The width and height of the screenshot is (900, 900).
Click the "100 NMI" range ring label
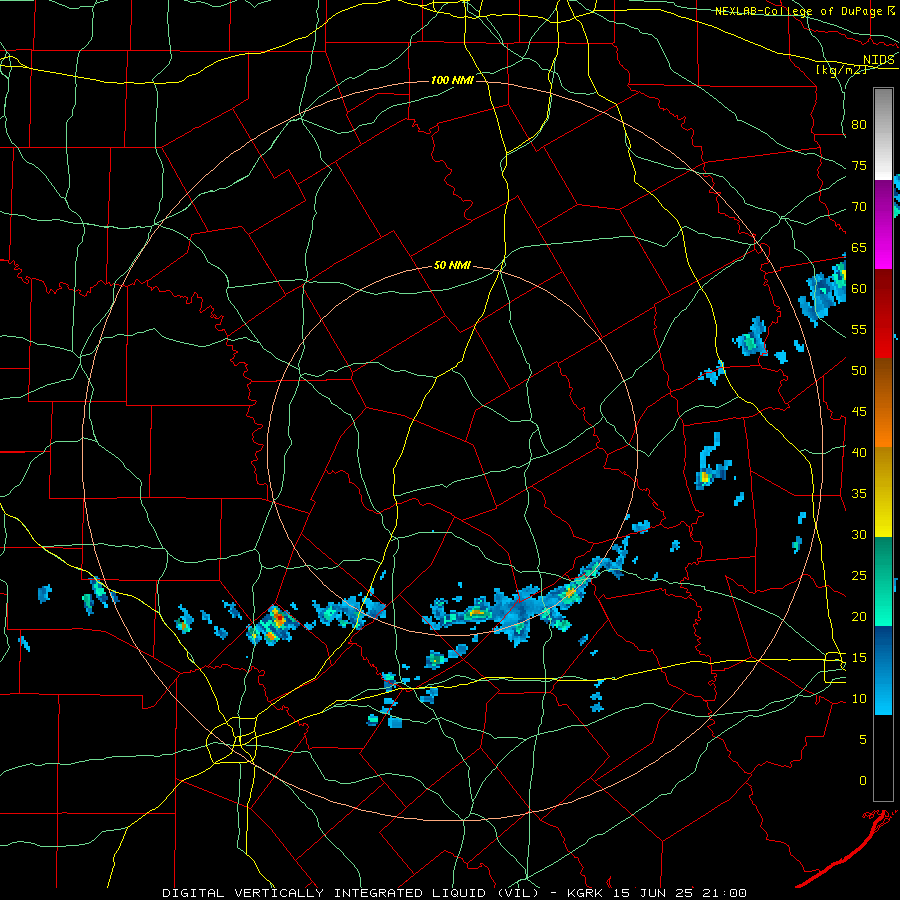coord(452,80)
